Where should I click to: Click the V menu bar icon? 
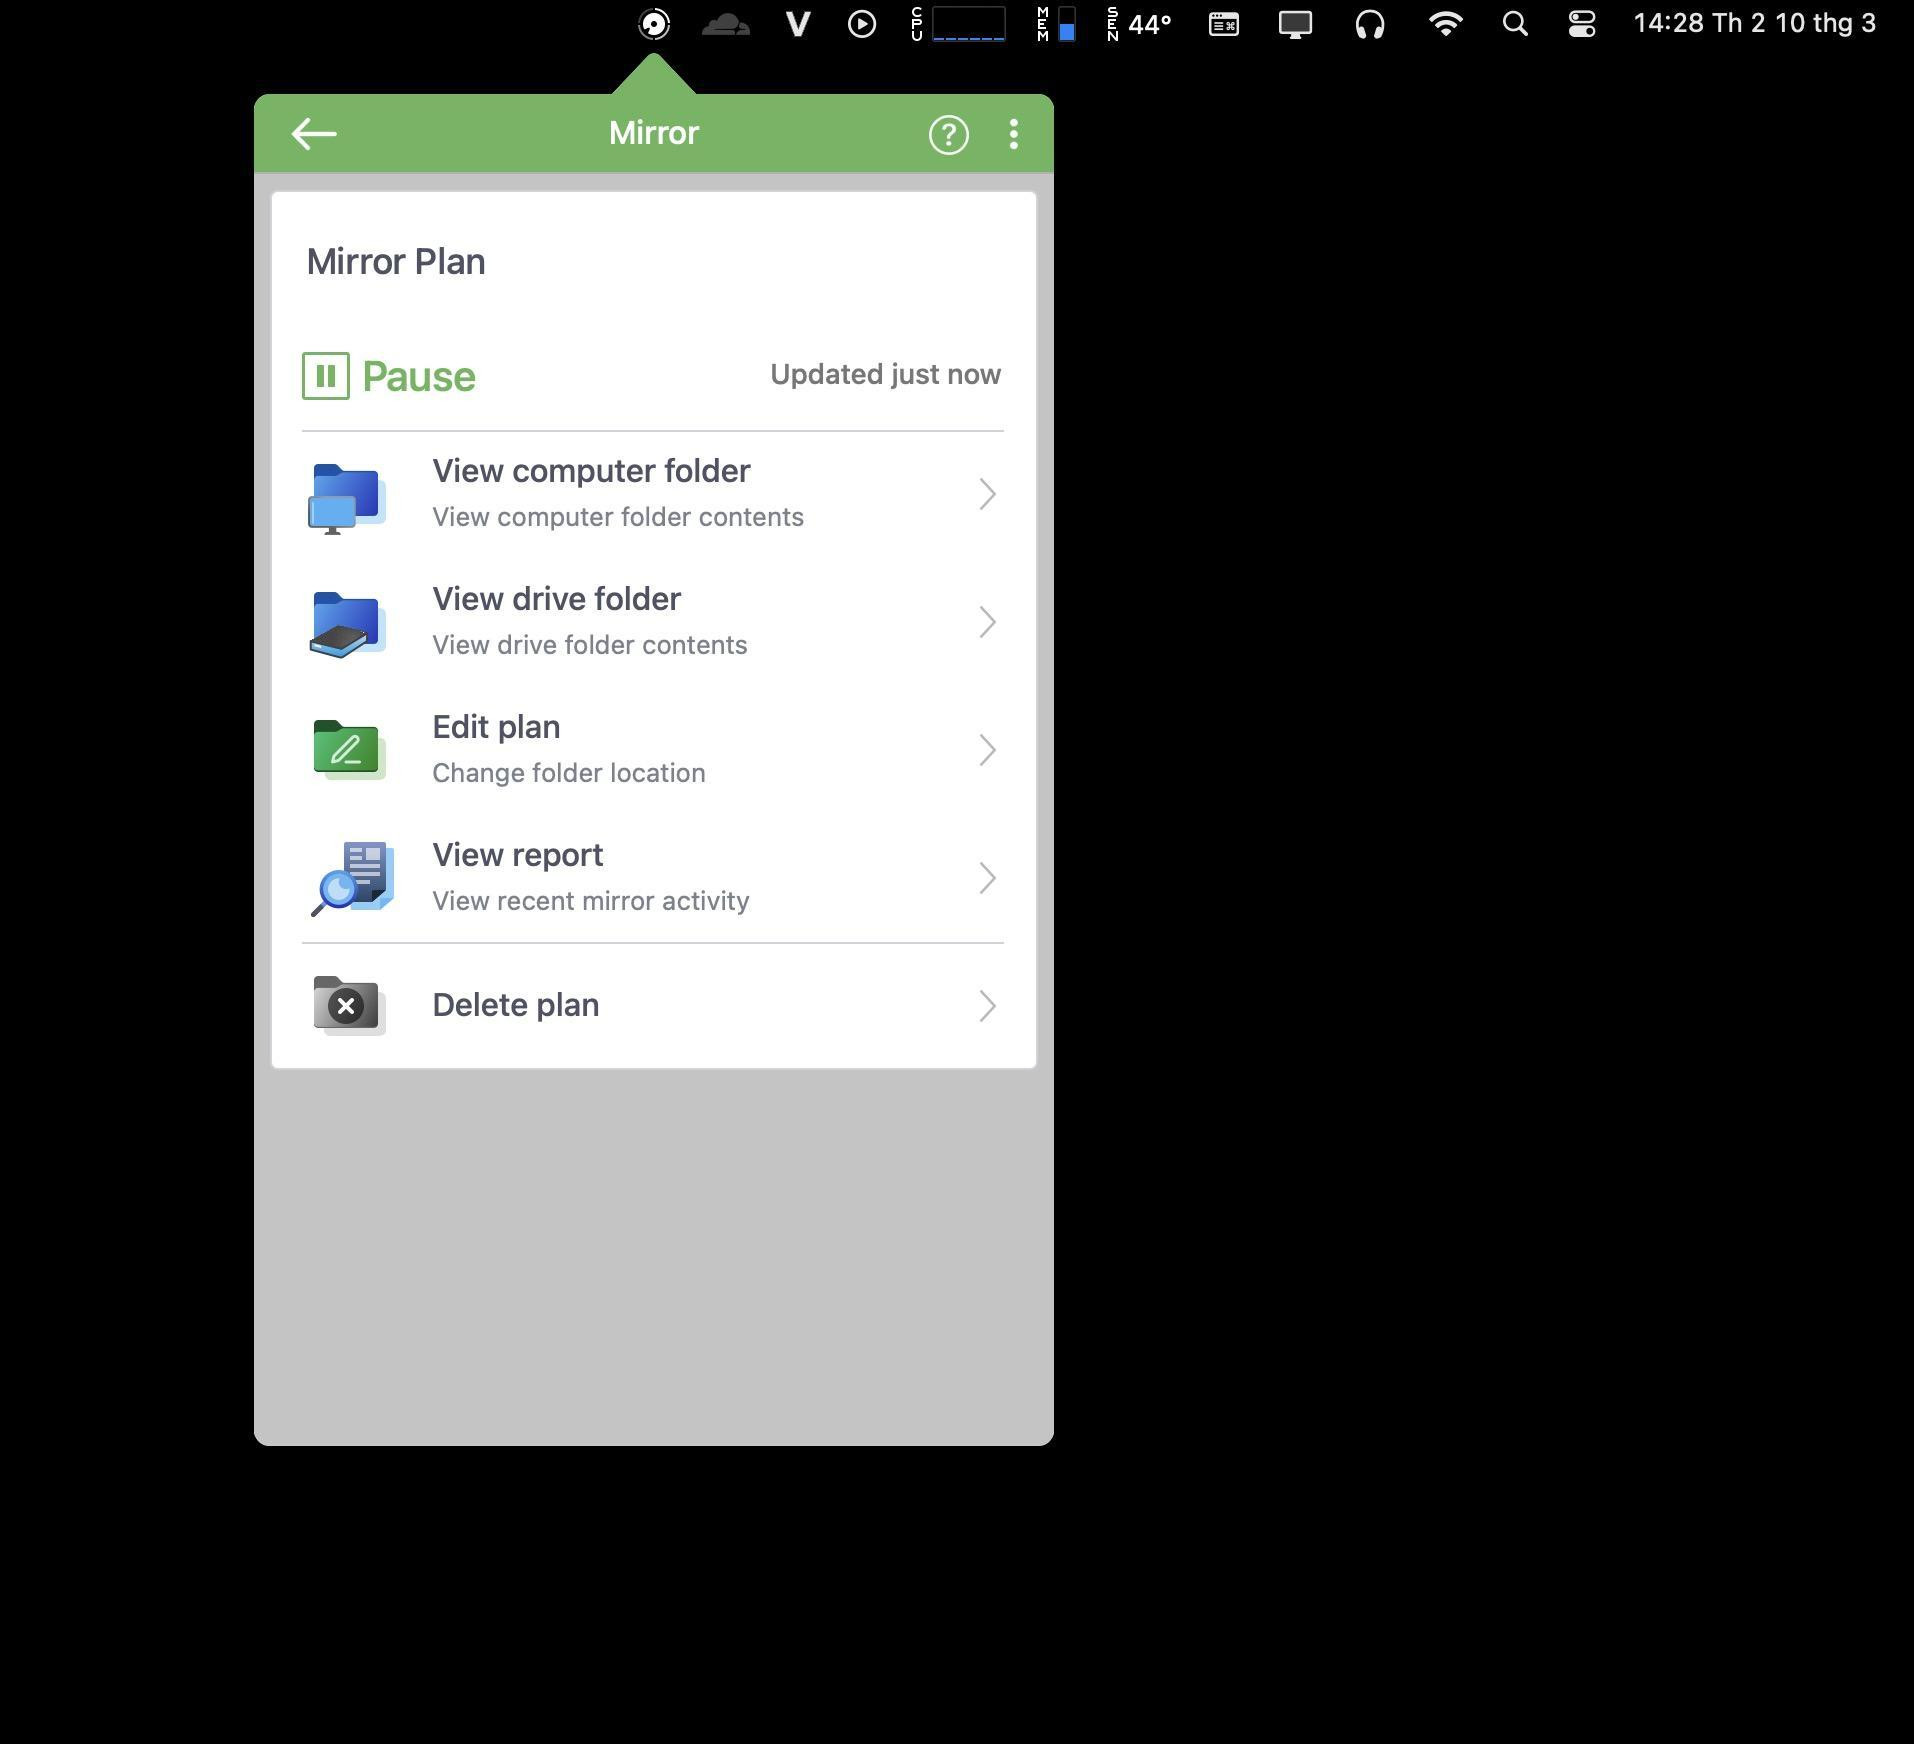(797, 24)
